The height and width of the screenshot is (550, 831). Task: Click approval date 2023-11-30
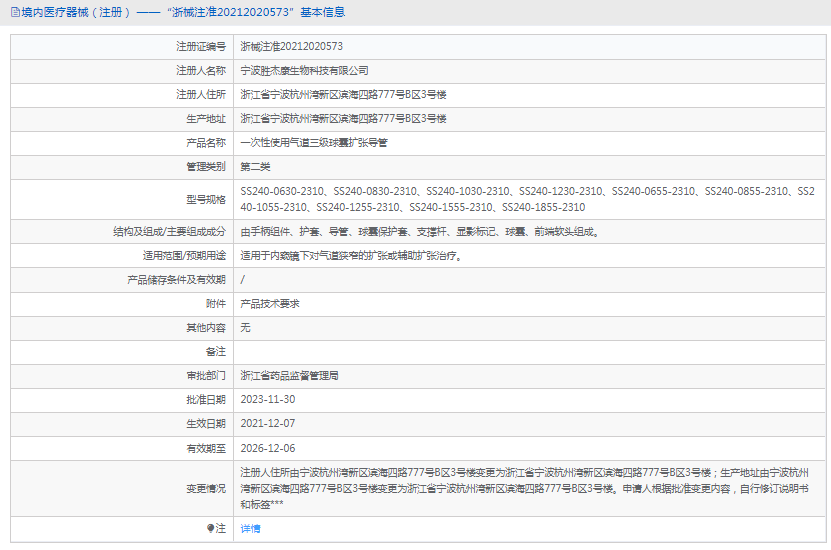point(268,400)
